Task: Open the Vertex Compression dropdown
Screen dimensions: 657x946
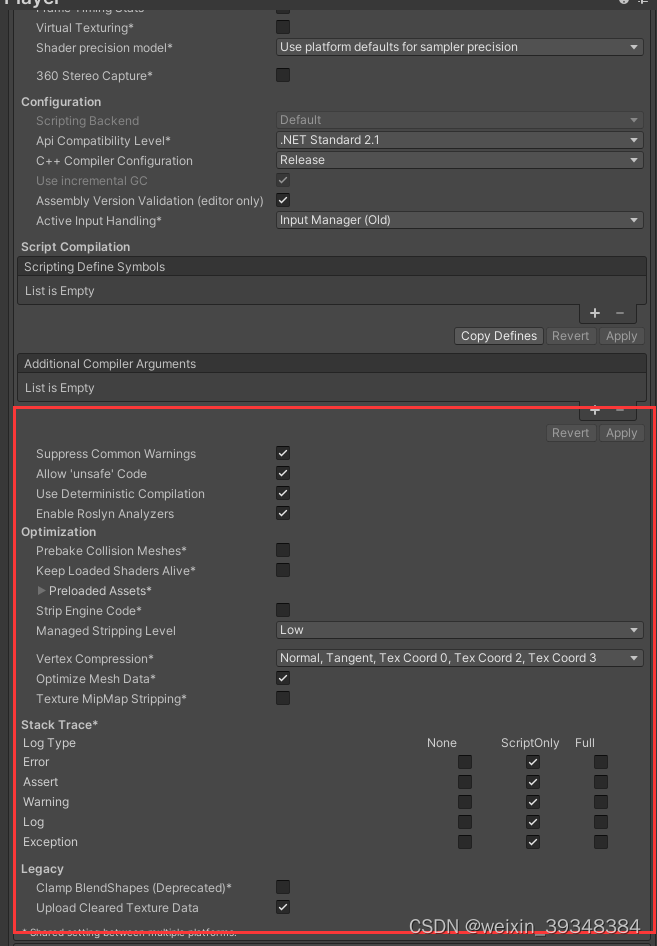Action: coord(459,658)
